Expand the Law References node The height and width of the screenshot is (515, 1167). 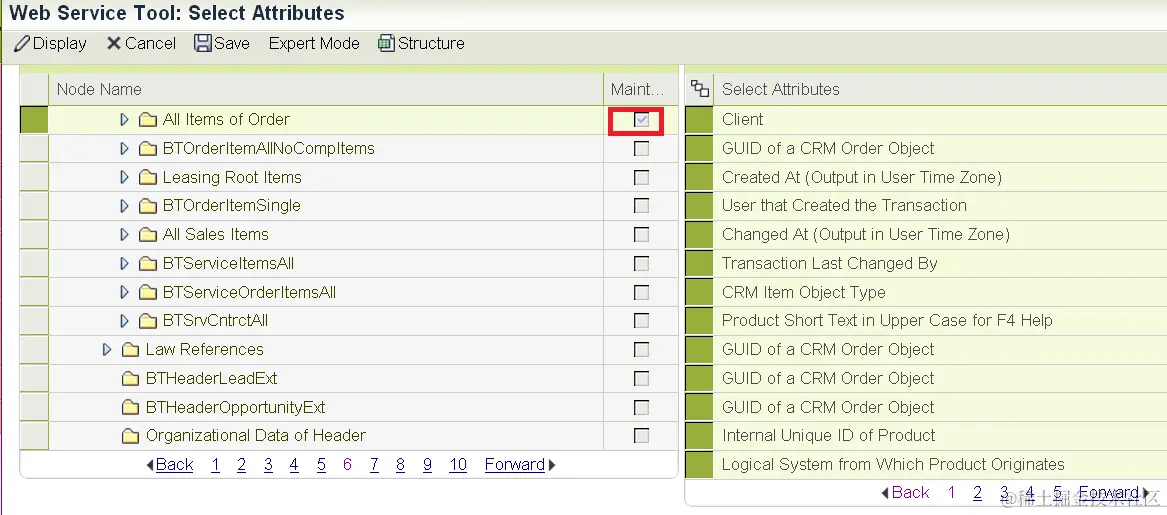[x=107, y=350]
